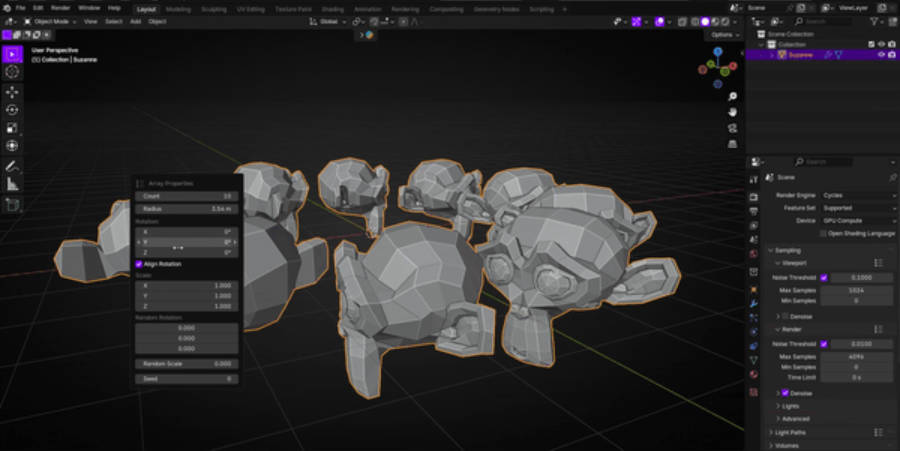Select the Cursor tool
The image size is (900, 451).
pyautogui.click(x=12, y=72)
